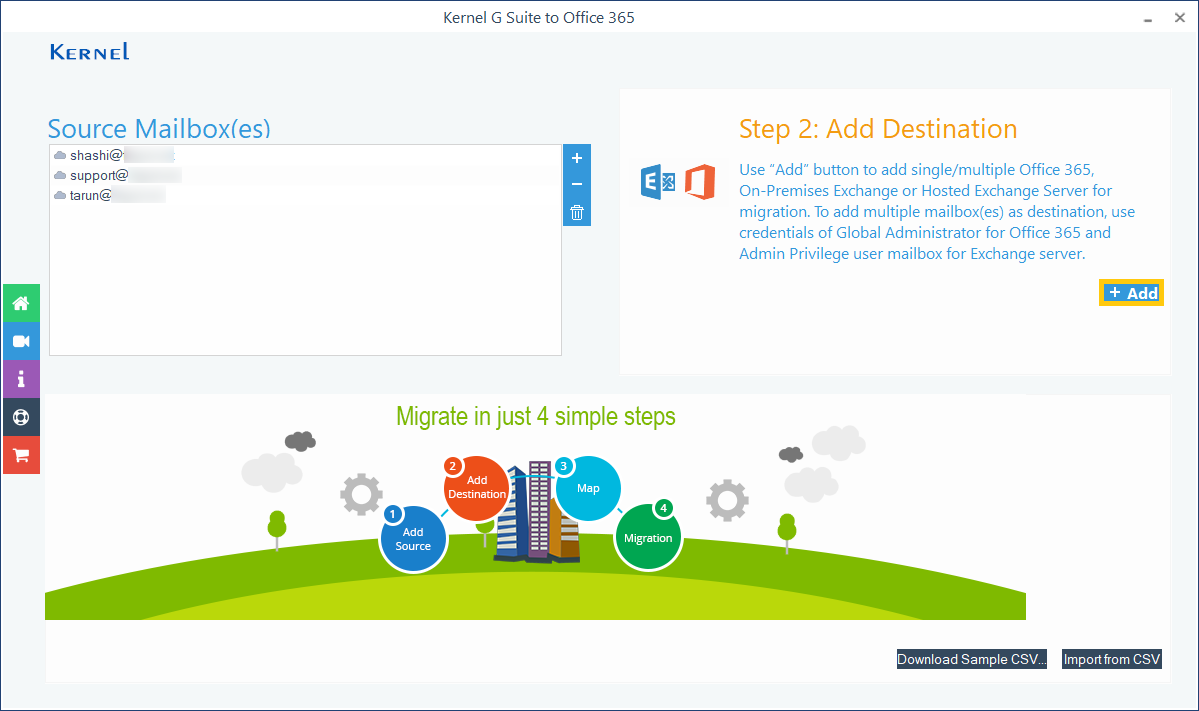1199x711 pixels.
Task: Click the info icon in sidebar
Action: pyautogui.click(x=21, y=379)
